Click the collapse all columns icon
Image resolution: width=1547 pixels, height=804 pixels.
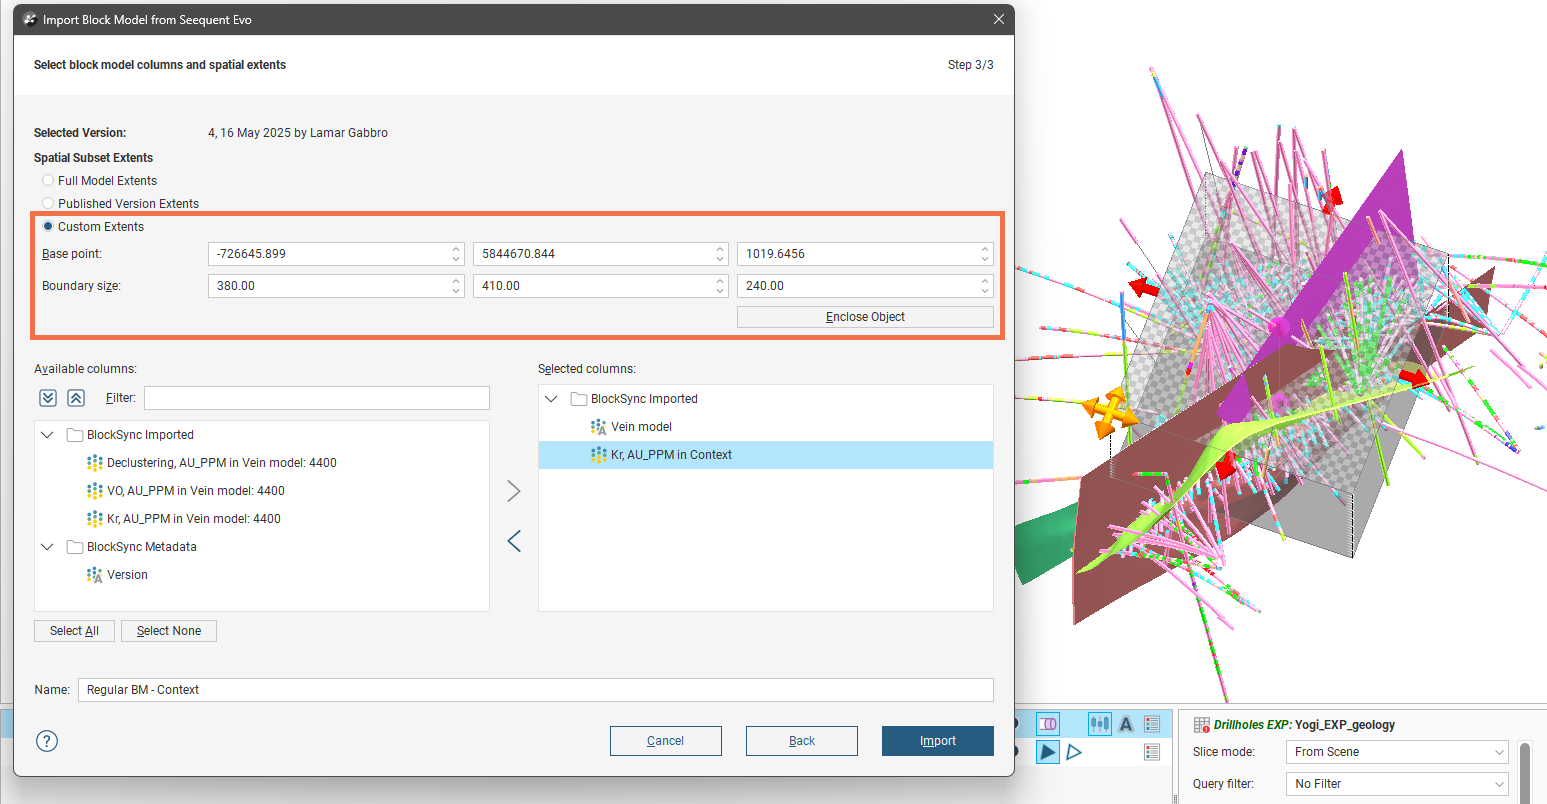(76, 398)
